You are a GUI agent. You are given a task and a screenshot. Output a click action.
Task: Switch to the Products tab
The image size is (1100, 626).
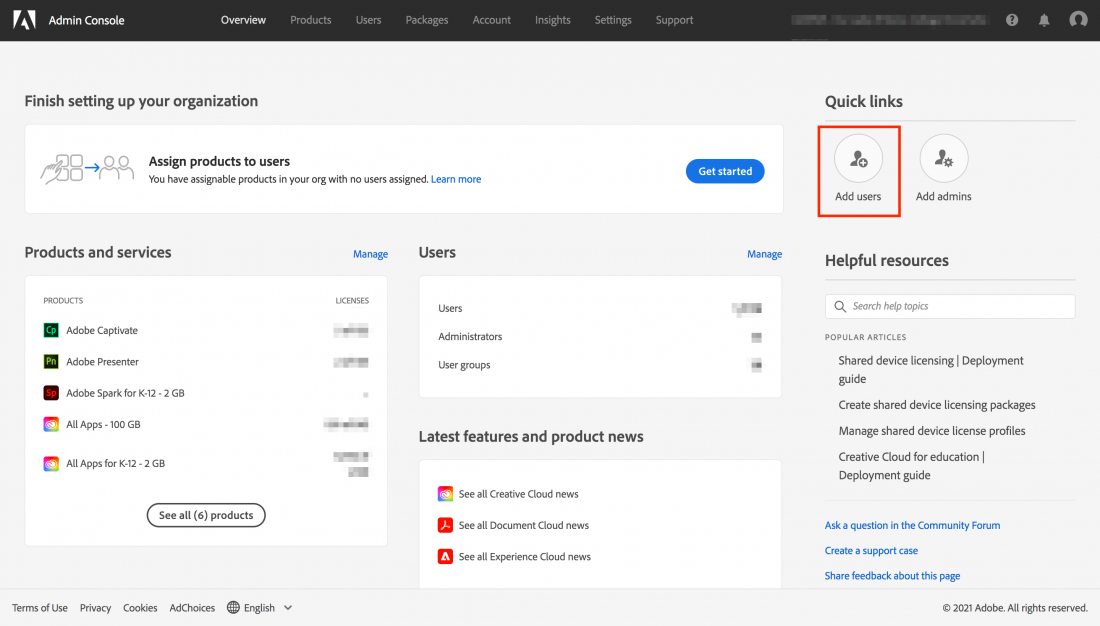pos(310,20)
